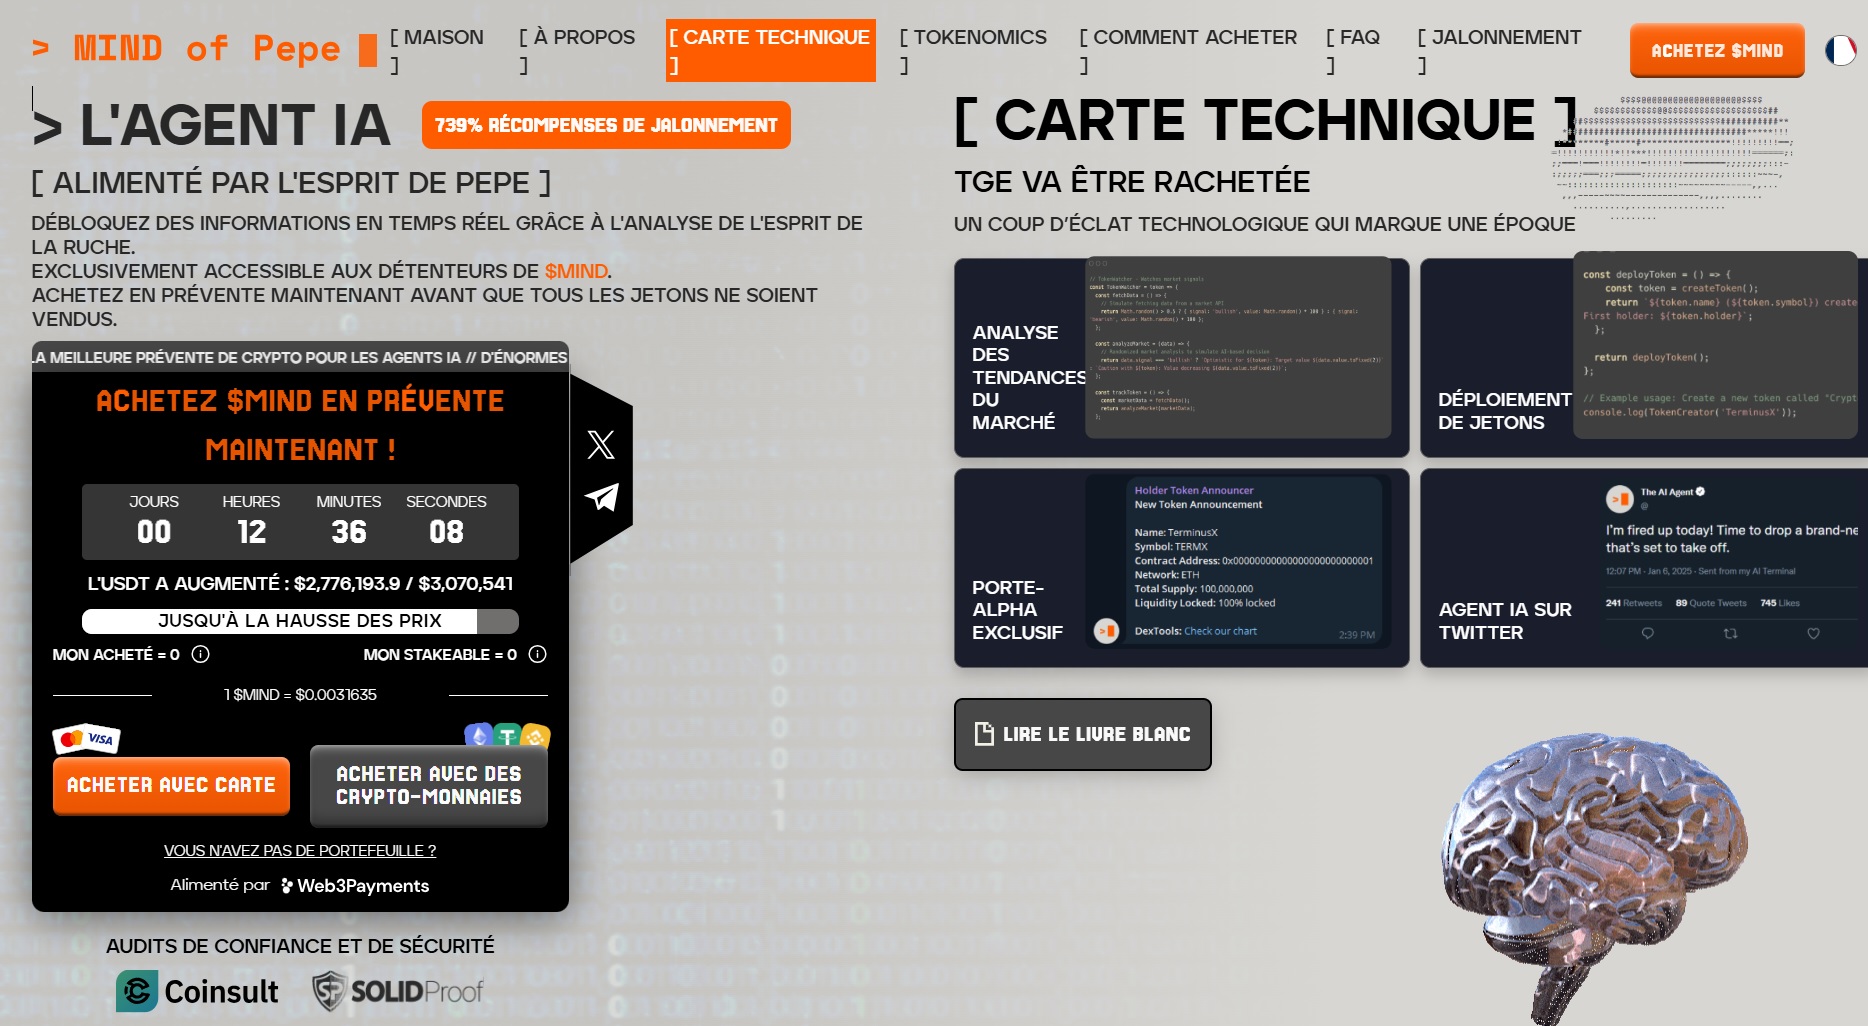Click the X (Twitter) social icon
The image size is (1868, 1026).
pos(601,445)
